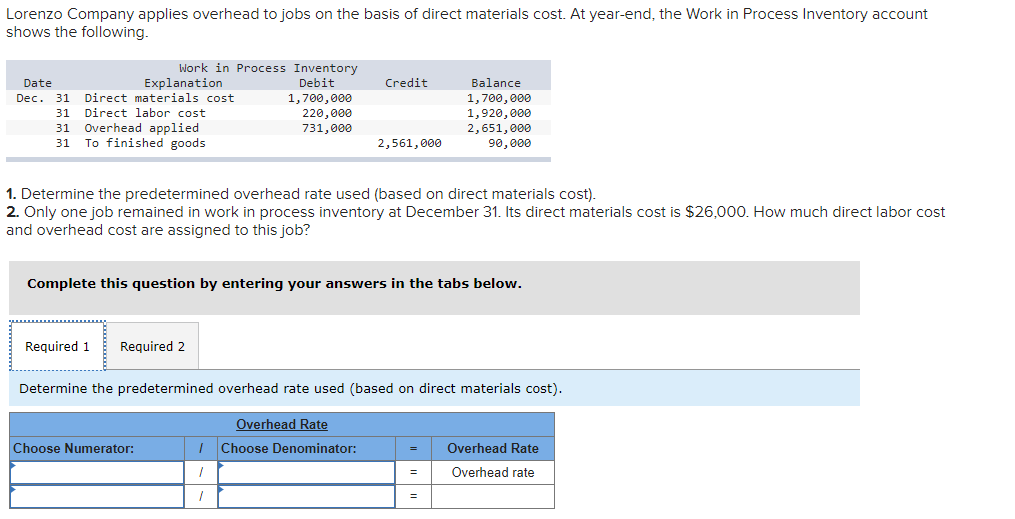Screen dimensions: 1015x519
Task: Click the 'Credit' column header
Action: click(x=407, y=83)
